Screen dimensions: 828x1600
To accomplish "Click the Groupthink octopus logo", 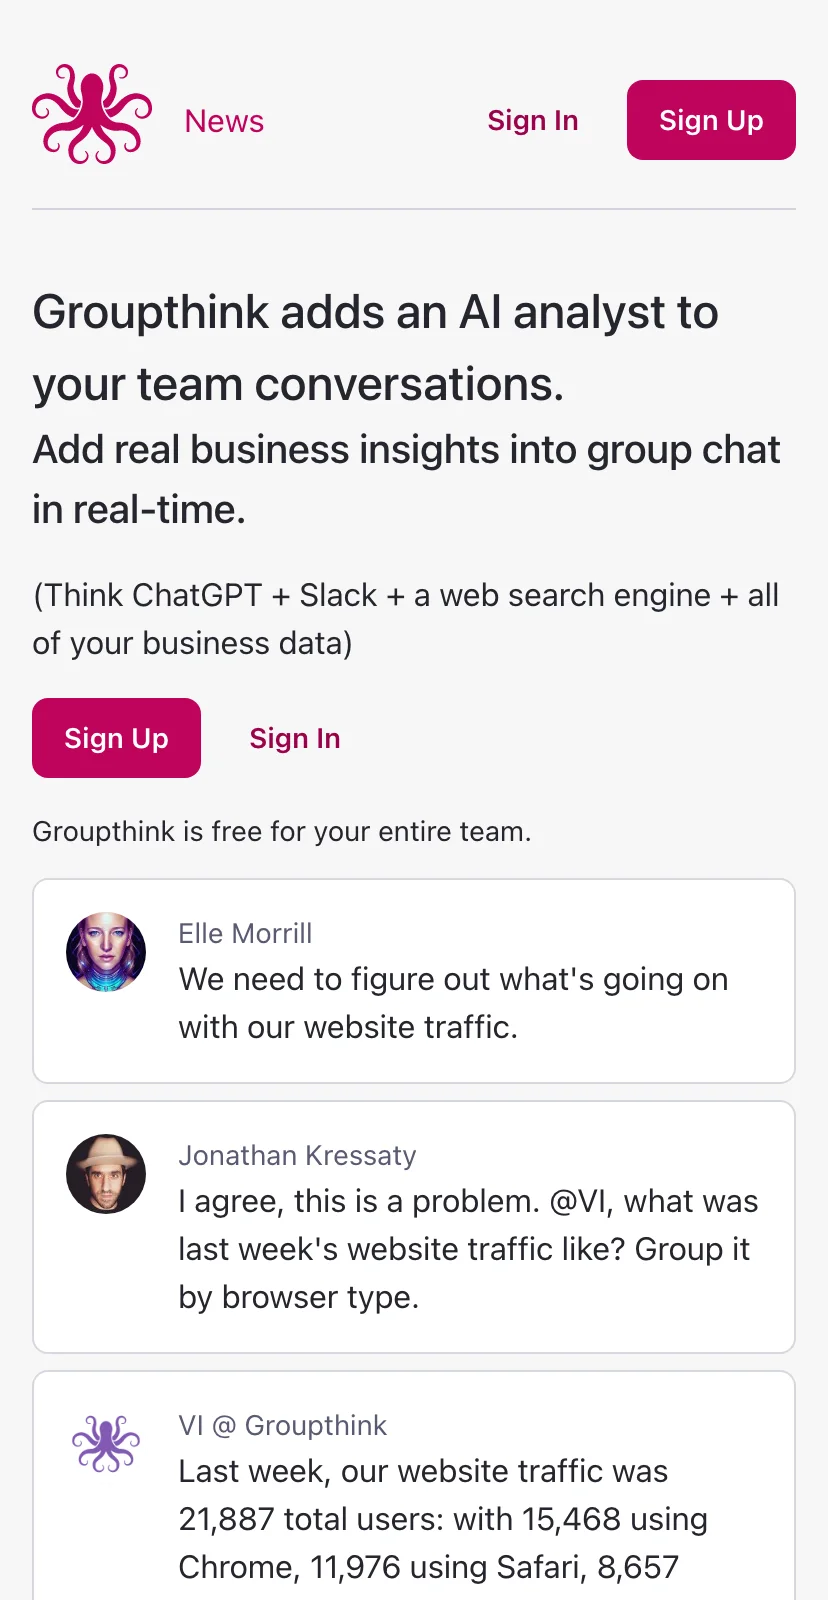I will 92,114.
